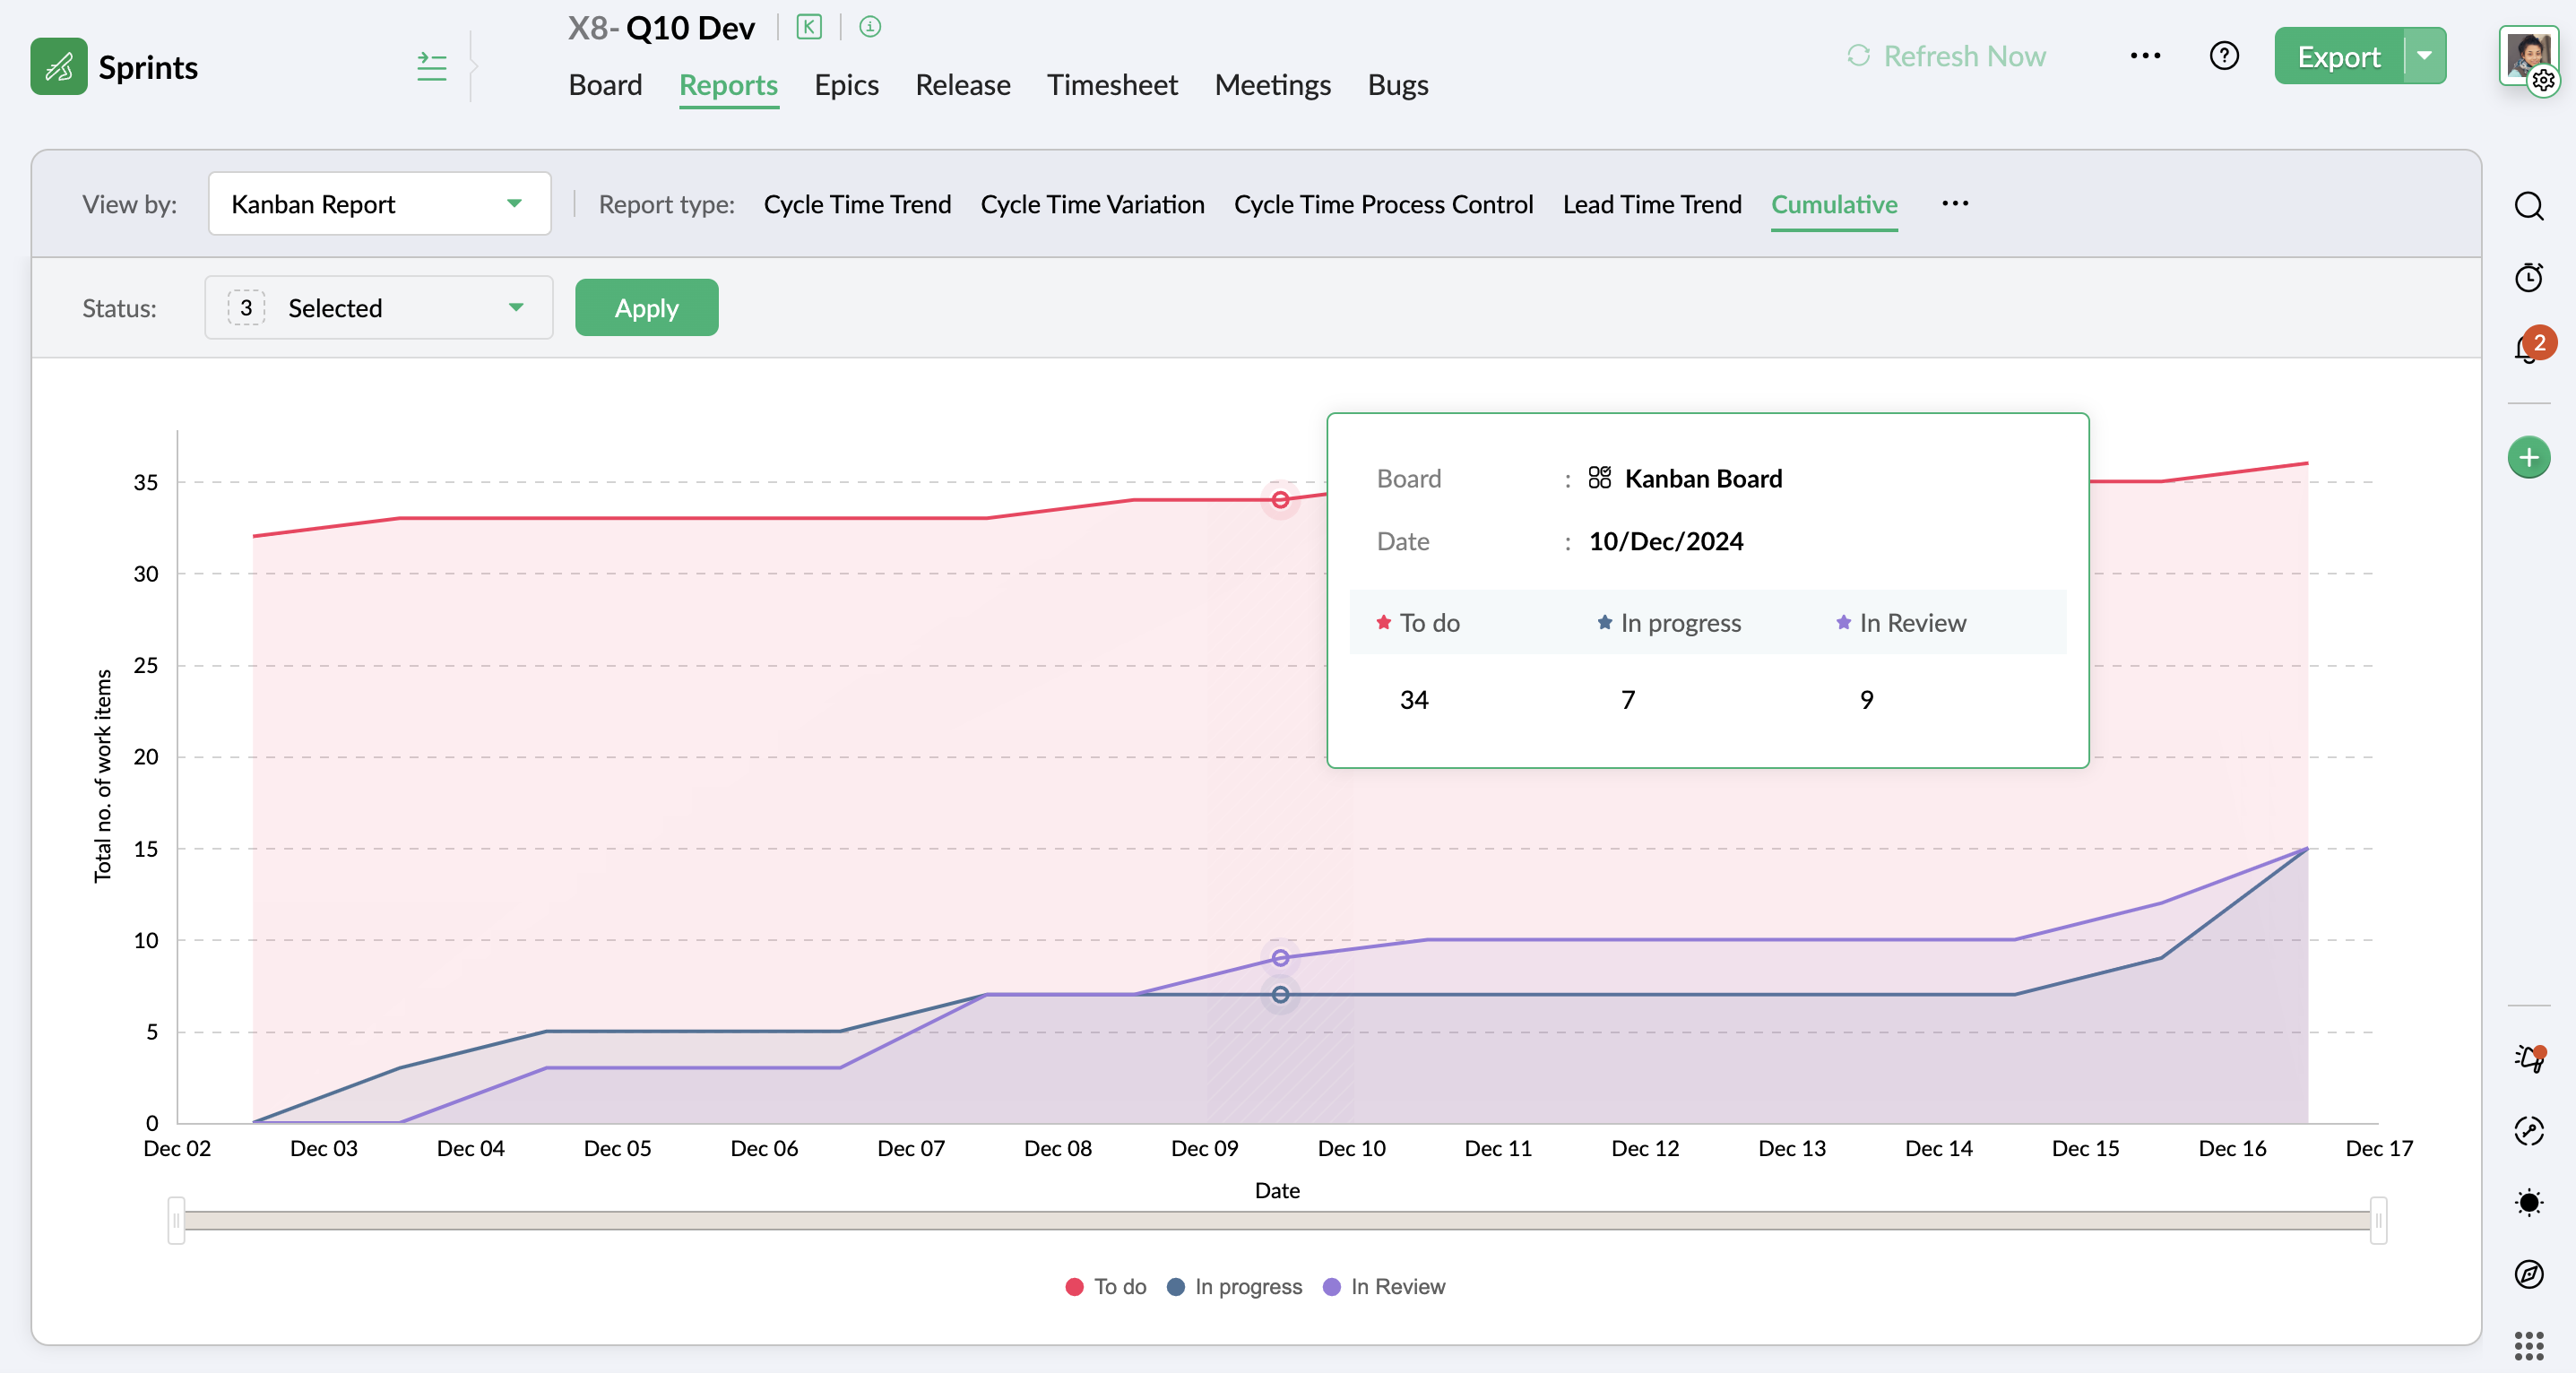The width and height of the screenshot is (2576, 1373).
Task: Toggle the To do legend series
Action: (x=1106, y=1287)
